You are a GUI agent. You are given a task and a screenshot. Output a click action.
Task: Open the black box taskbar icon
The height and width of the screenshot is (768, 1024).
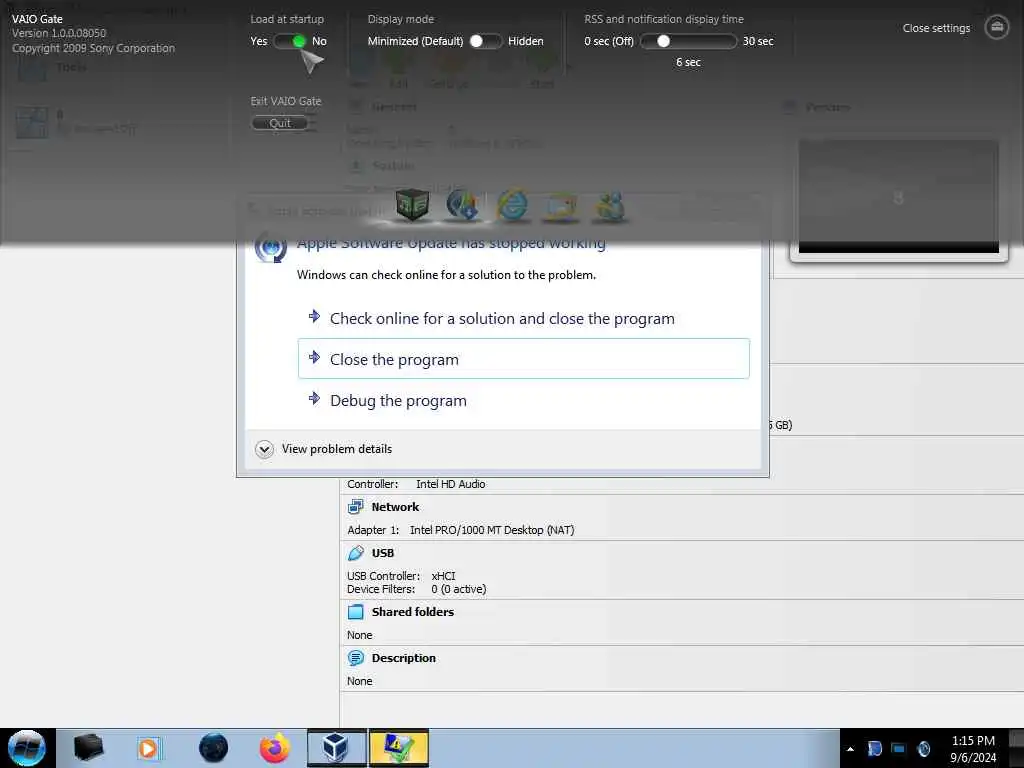tap(88, 748)
